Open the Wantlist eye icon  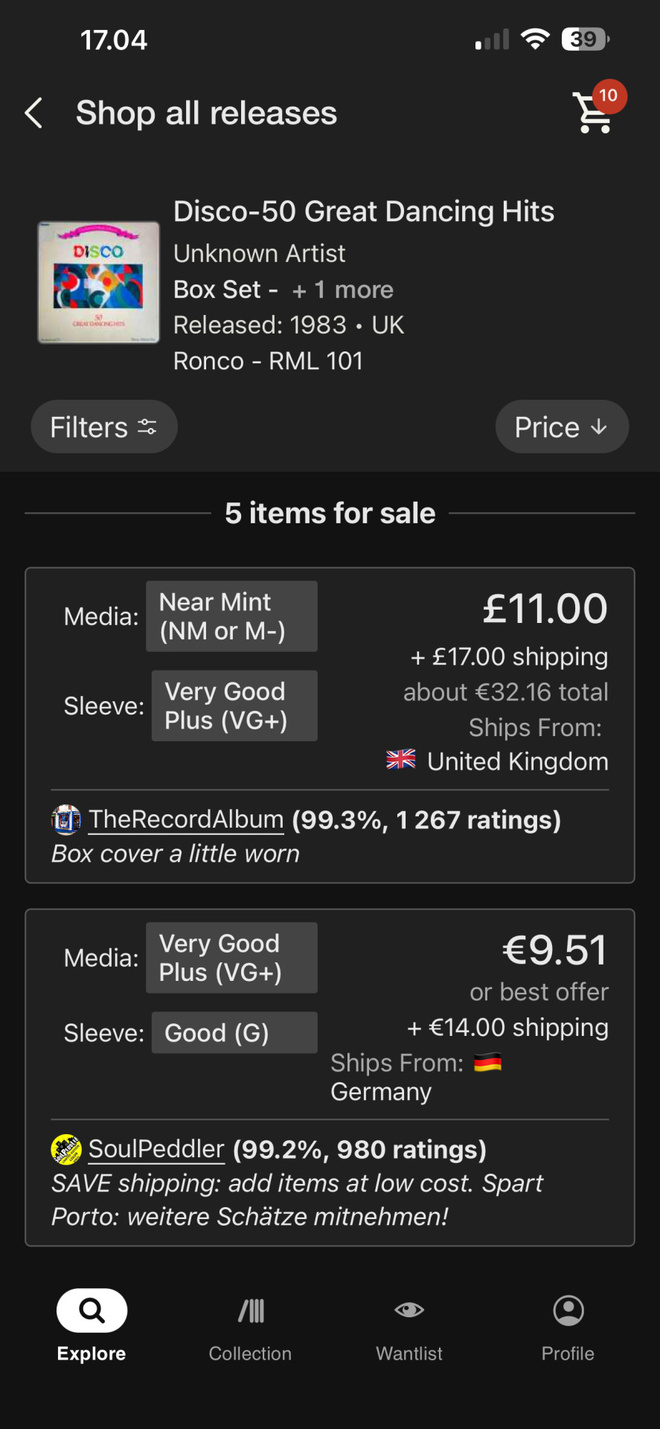click(x=409, y=1310)
